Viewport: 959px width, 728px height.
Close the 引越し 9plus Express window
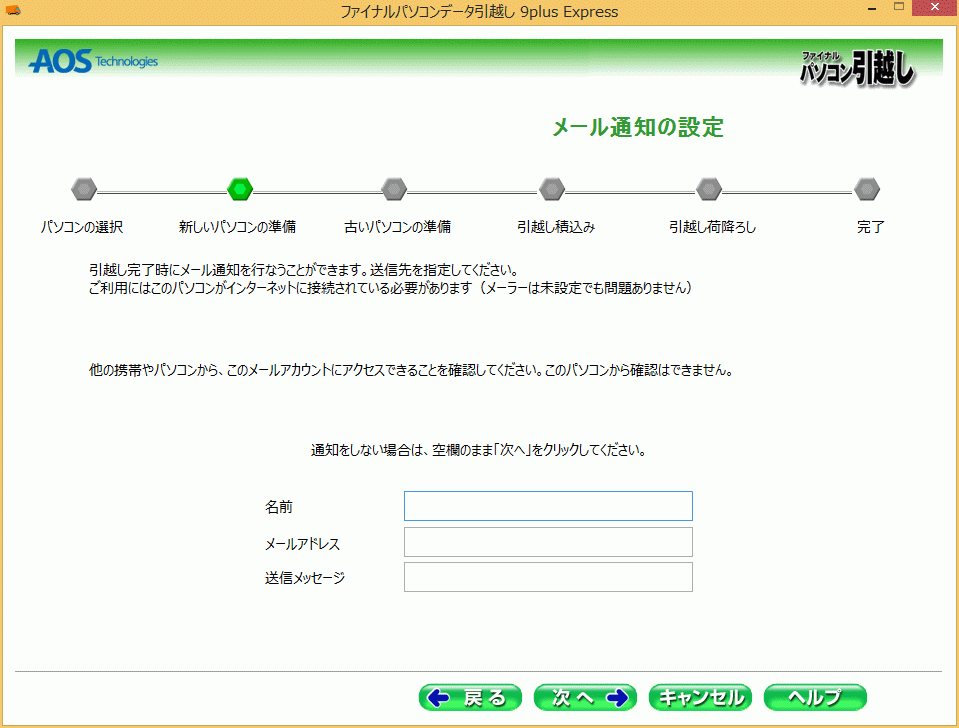point(934,9)
